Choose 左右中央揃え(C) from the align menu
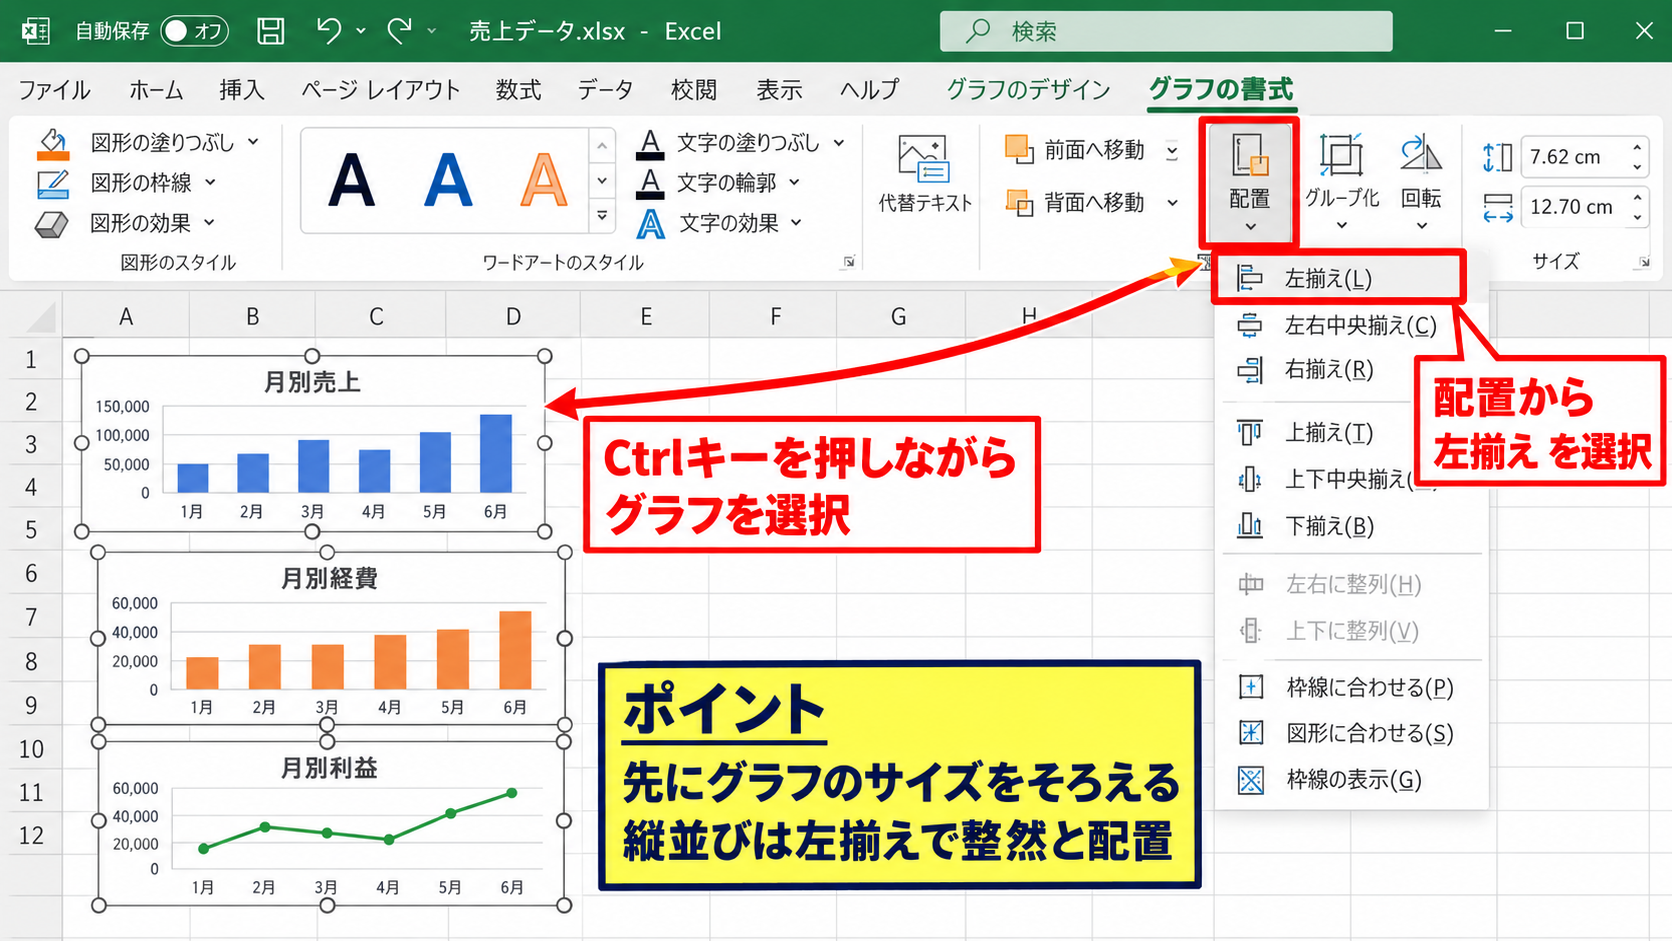This screenshot has width=1672, height=941. 1351,326
